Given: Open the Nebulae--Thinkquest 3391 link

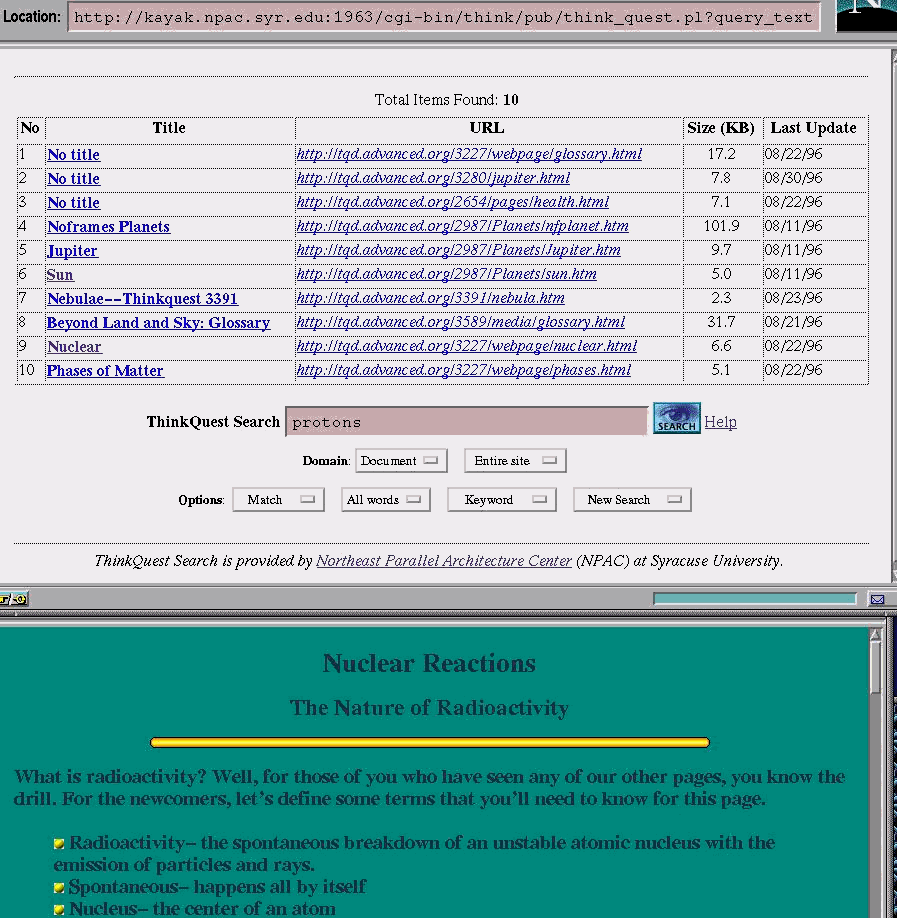Looking at the screenshot, I should 142,299.
